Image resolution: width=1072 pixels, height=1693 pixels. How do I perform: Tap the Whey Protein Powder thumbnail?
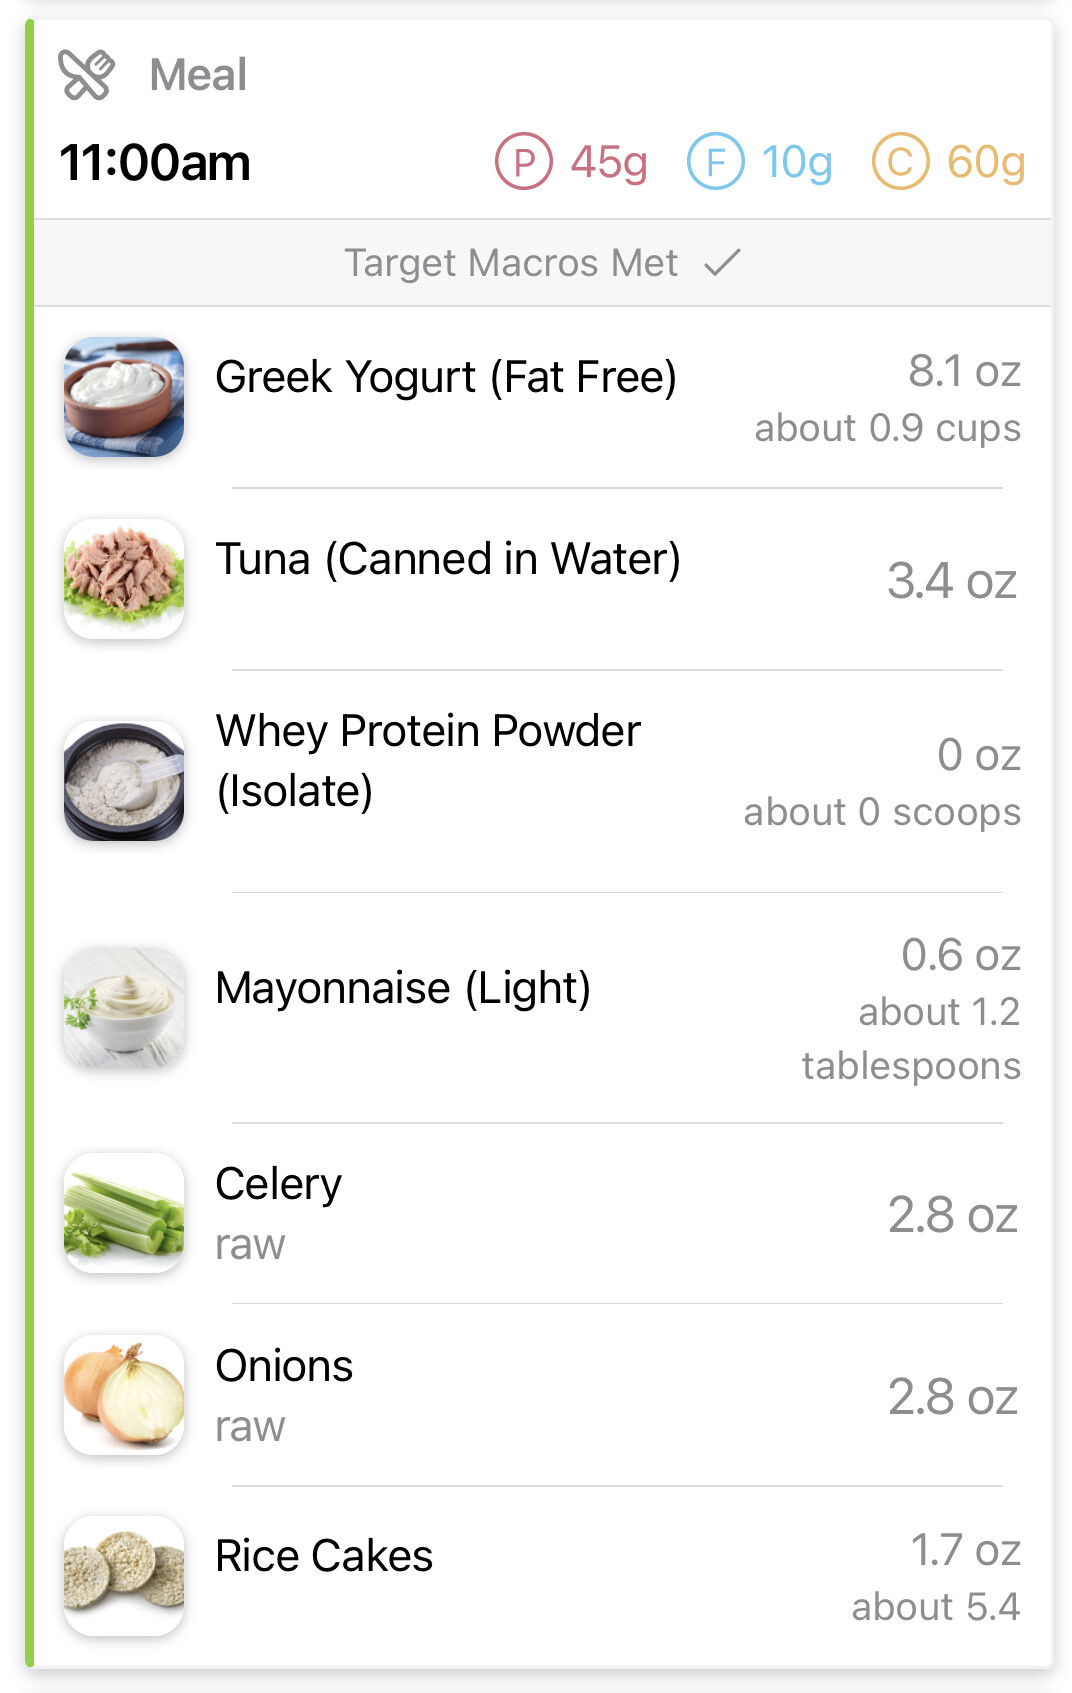(x=124, y=780)
